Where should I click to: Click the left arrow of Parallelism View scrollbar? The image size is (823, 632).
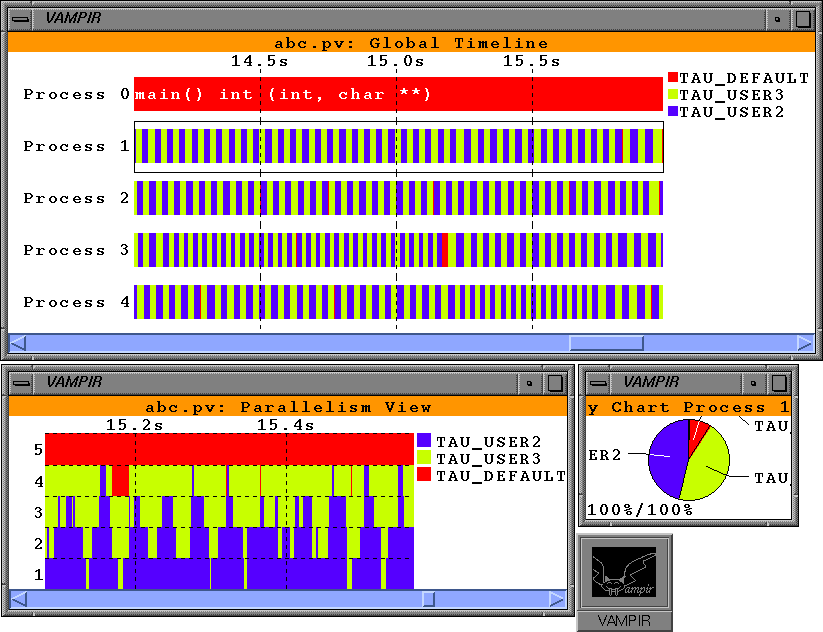coord(19,599)
